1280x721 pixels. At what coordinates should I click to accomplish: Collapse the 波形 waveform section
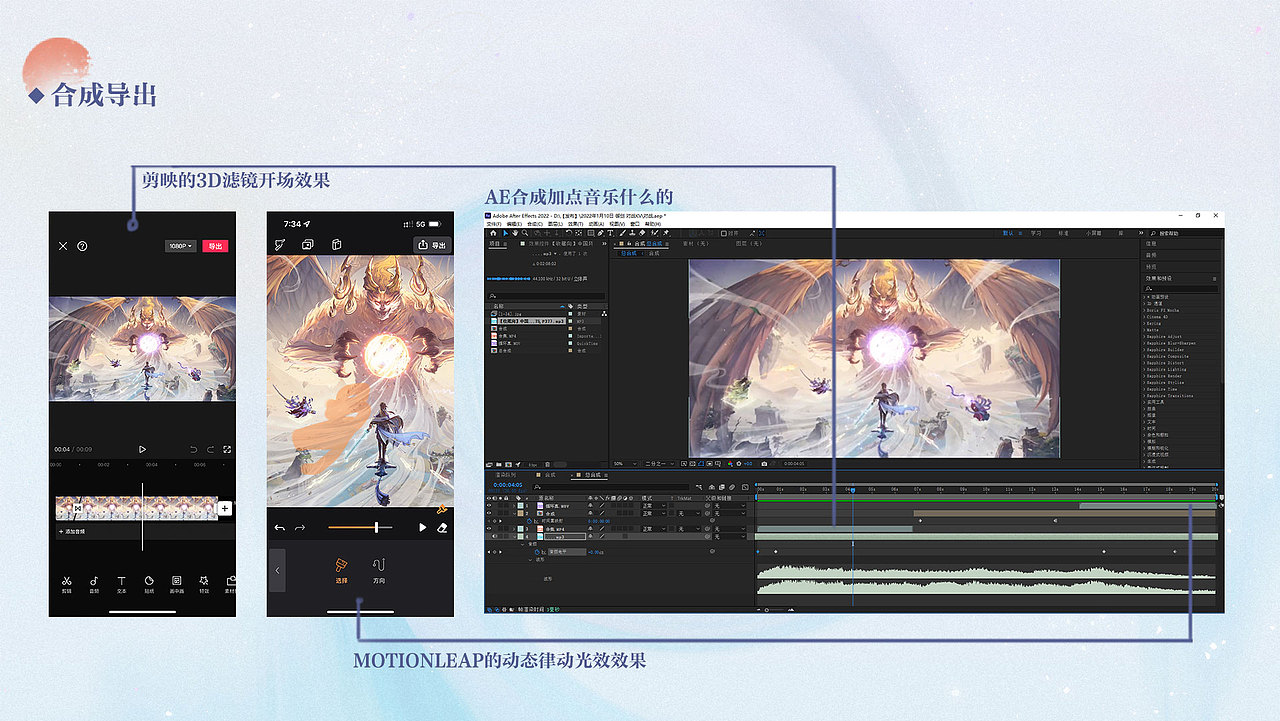pyautogui.click(x=530, y=560)
